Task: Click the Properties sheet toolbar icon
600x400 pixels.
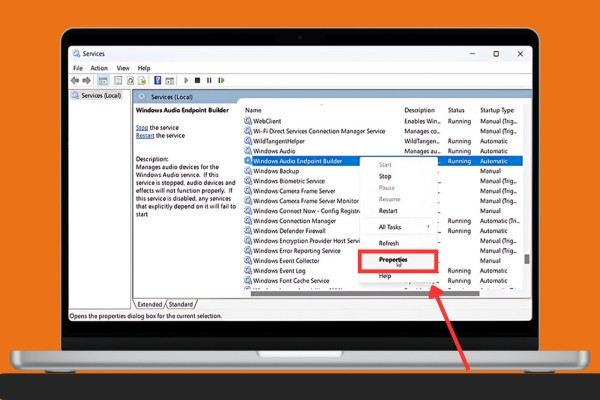Action: 118,80
